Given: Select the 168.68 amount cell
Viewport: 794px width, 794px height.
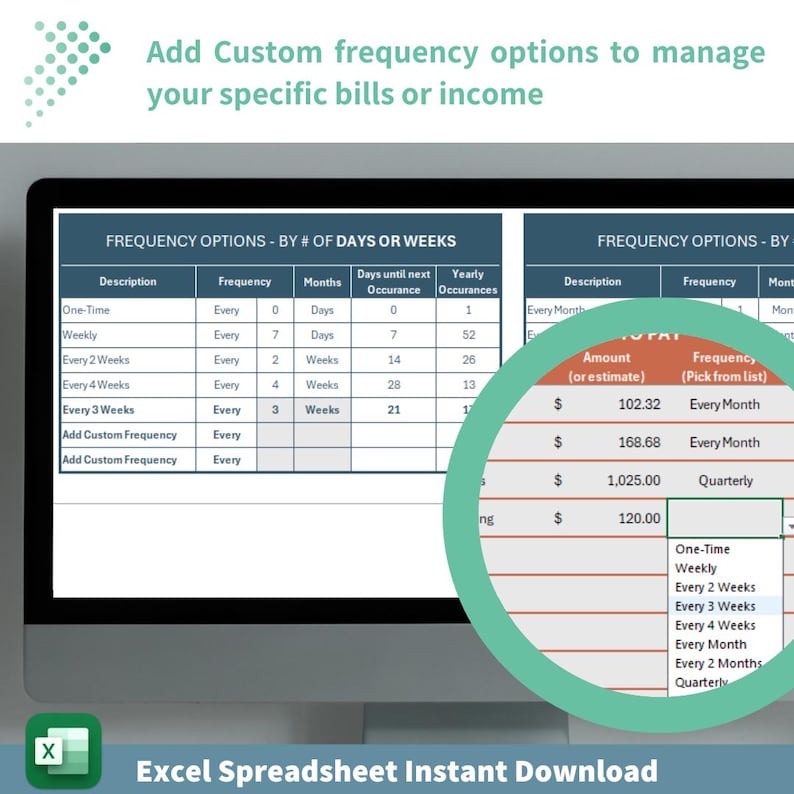Looking at the screenshot, I should 607,442.
